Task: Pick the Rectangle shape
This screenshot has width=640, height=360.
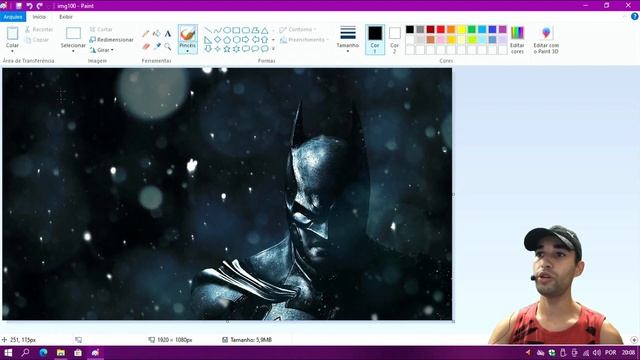Action: pyautogui.click(x=236, y=31)
